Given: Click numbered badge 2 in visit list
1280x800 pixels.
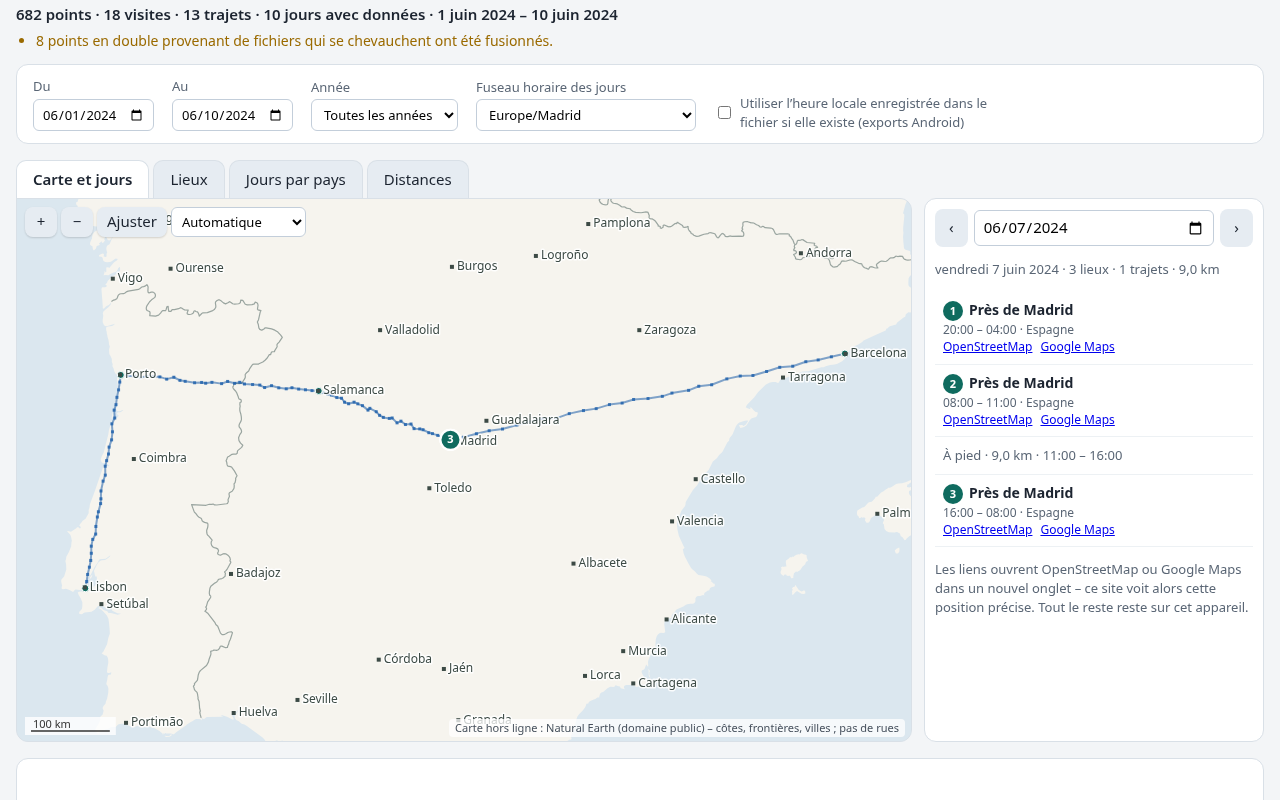Looking at the screenshot, I should tap(953, 384).
